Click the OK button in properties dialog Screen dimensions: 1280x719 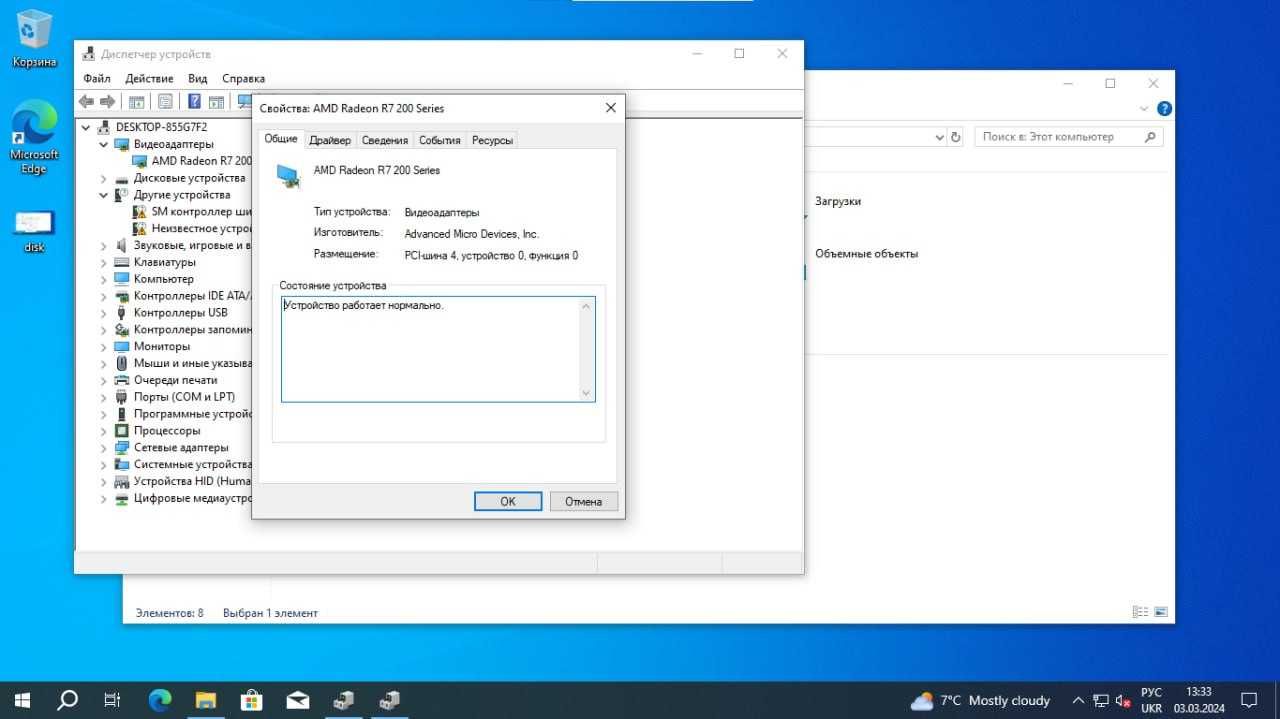click(x=508, y=501)
